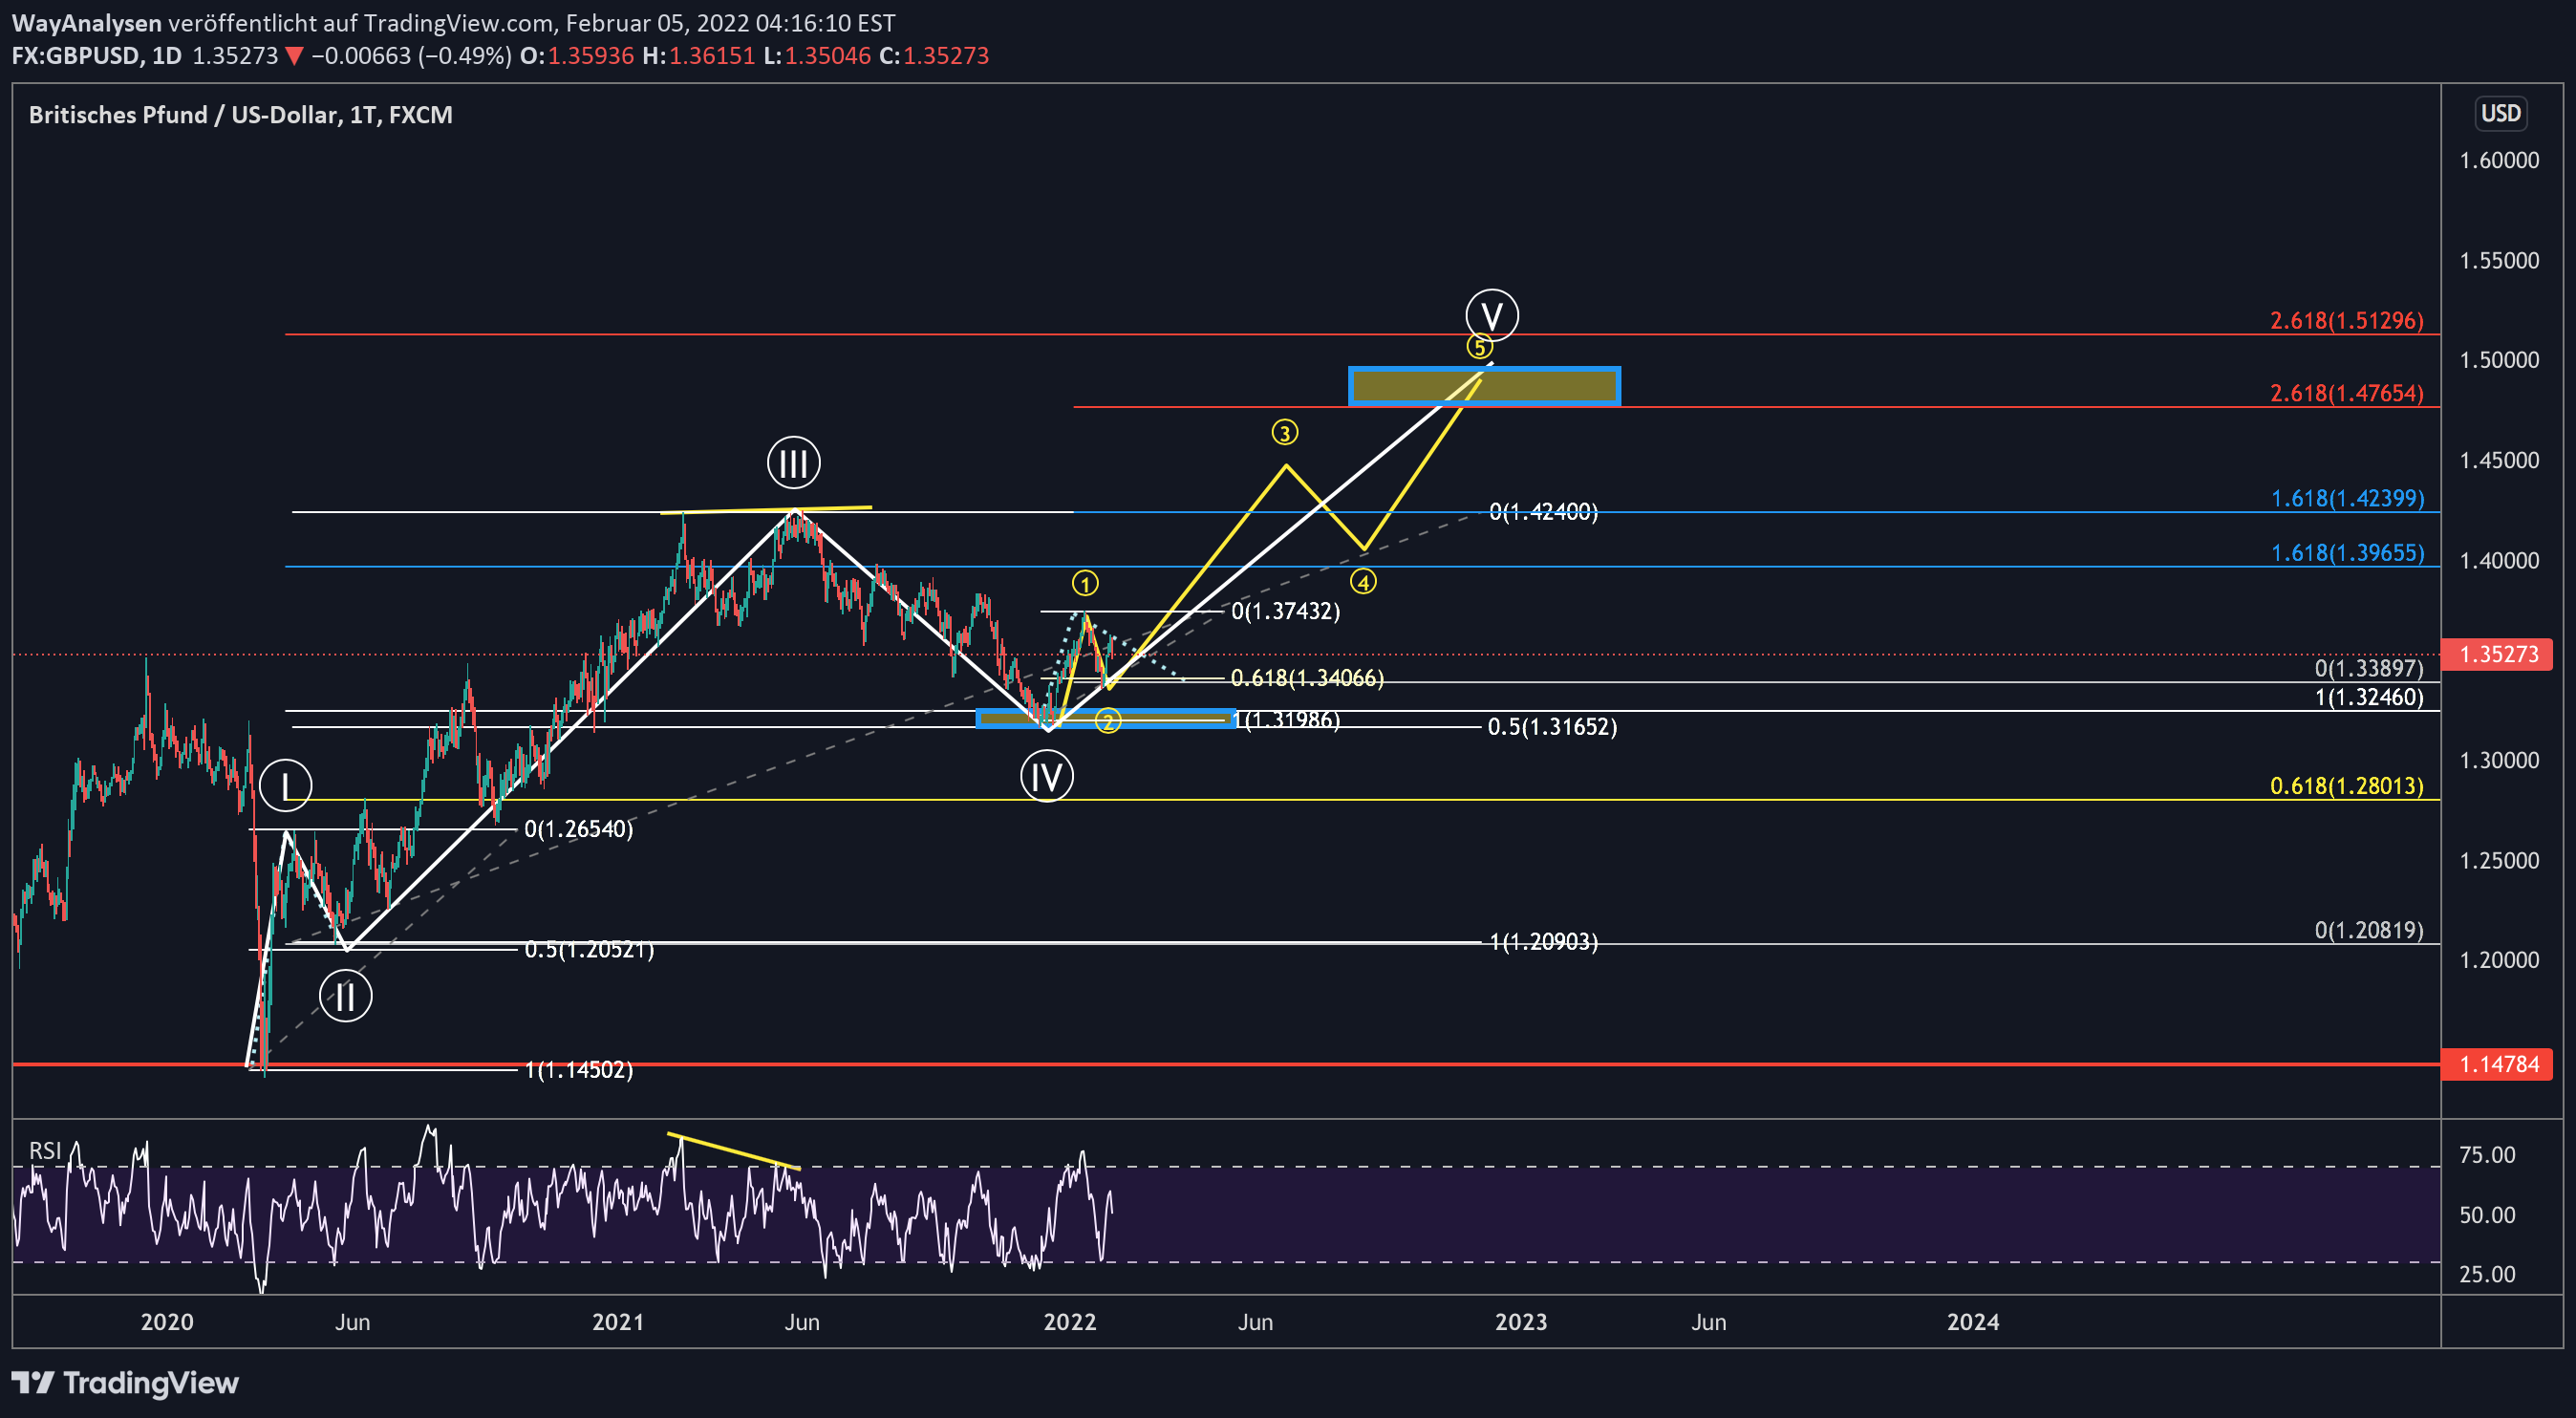Select the yellow circled ③ wave marker

click(x=1285, y=432)
